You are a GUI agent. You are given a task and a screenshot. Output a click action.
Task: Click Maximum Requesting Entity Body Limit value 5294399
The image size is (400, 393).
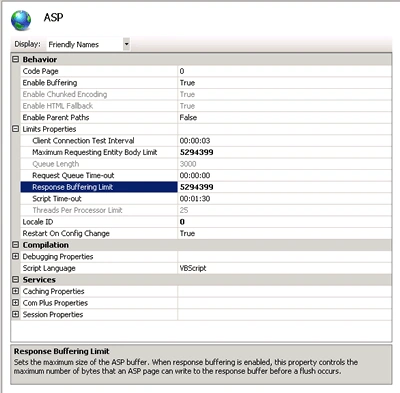tap(197, 152)
